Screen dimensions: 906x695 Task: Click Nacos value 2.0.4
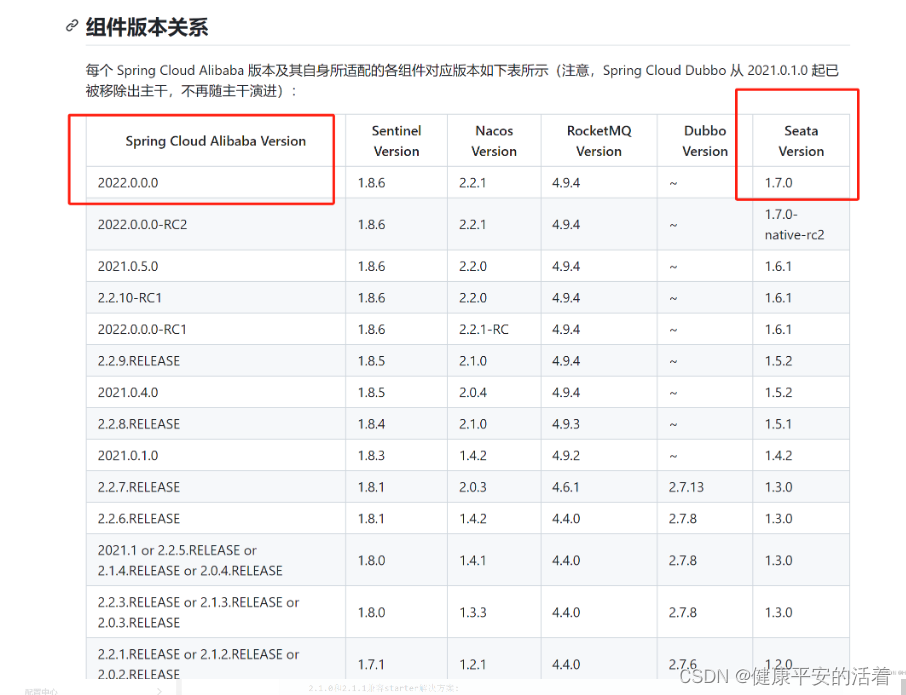473,392
